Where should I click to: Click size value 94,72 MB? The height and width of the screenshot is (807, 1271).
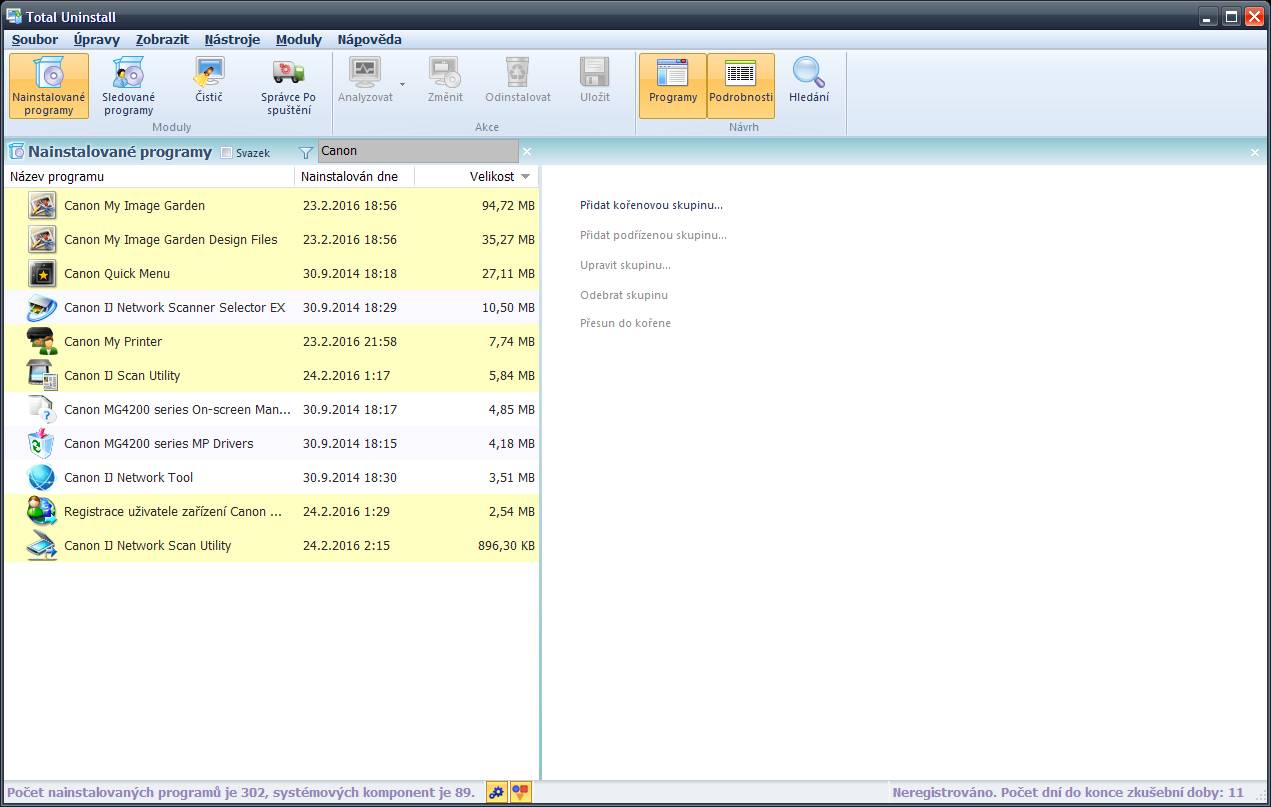point(508,205)
